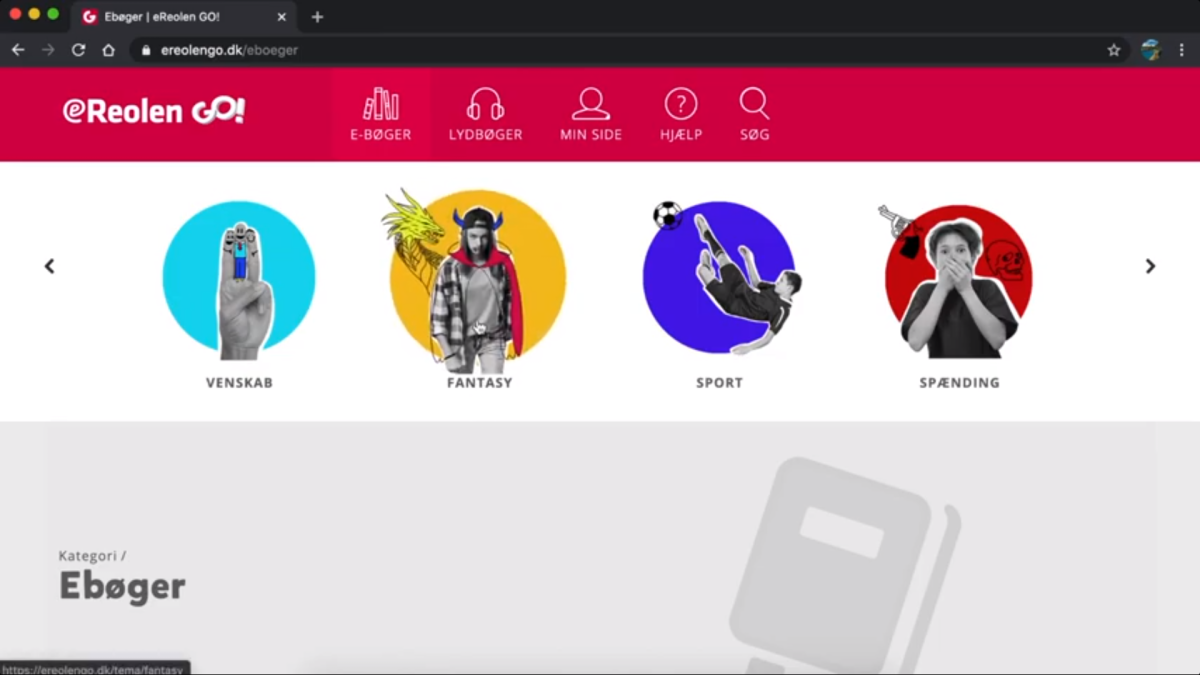1200x675 pixels.
Task: Bookmark page with the star icon
Action: click(x=1114, y=50)
